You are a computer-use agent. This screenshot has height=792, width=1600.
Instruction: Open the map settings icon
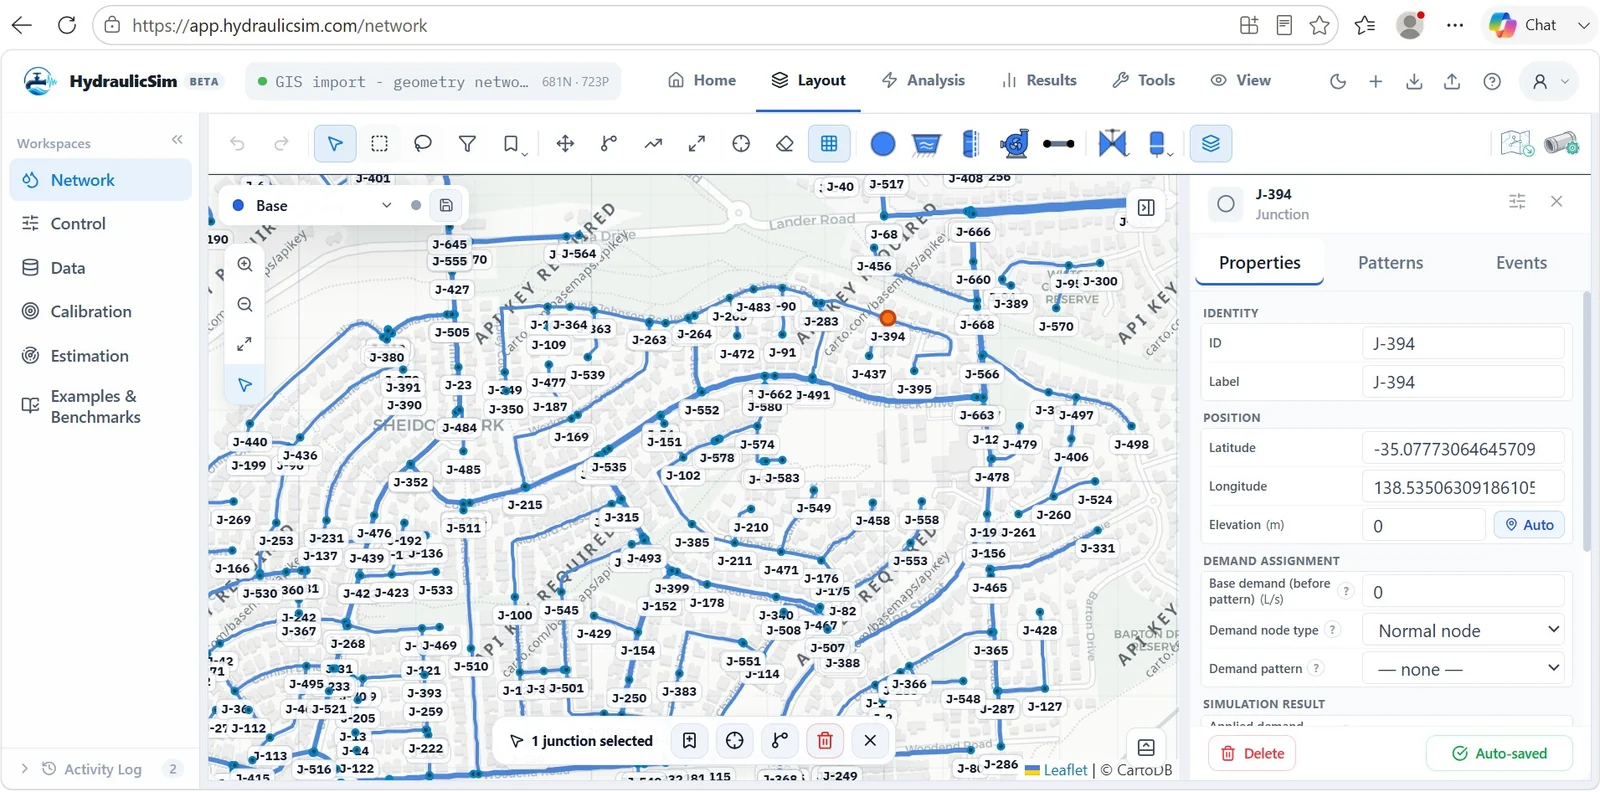click(x=1517, y=144)
